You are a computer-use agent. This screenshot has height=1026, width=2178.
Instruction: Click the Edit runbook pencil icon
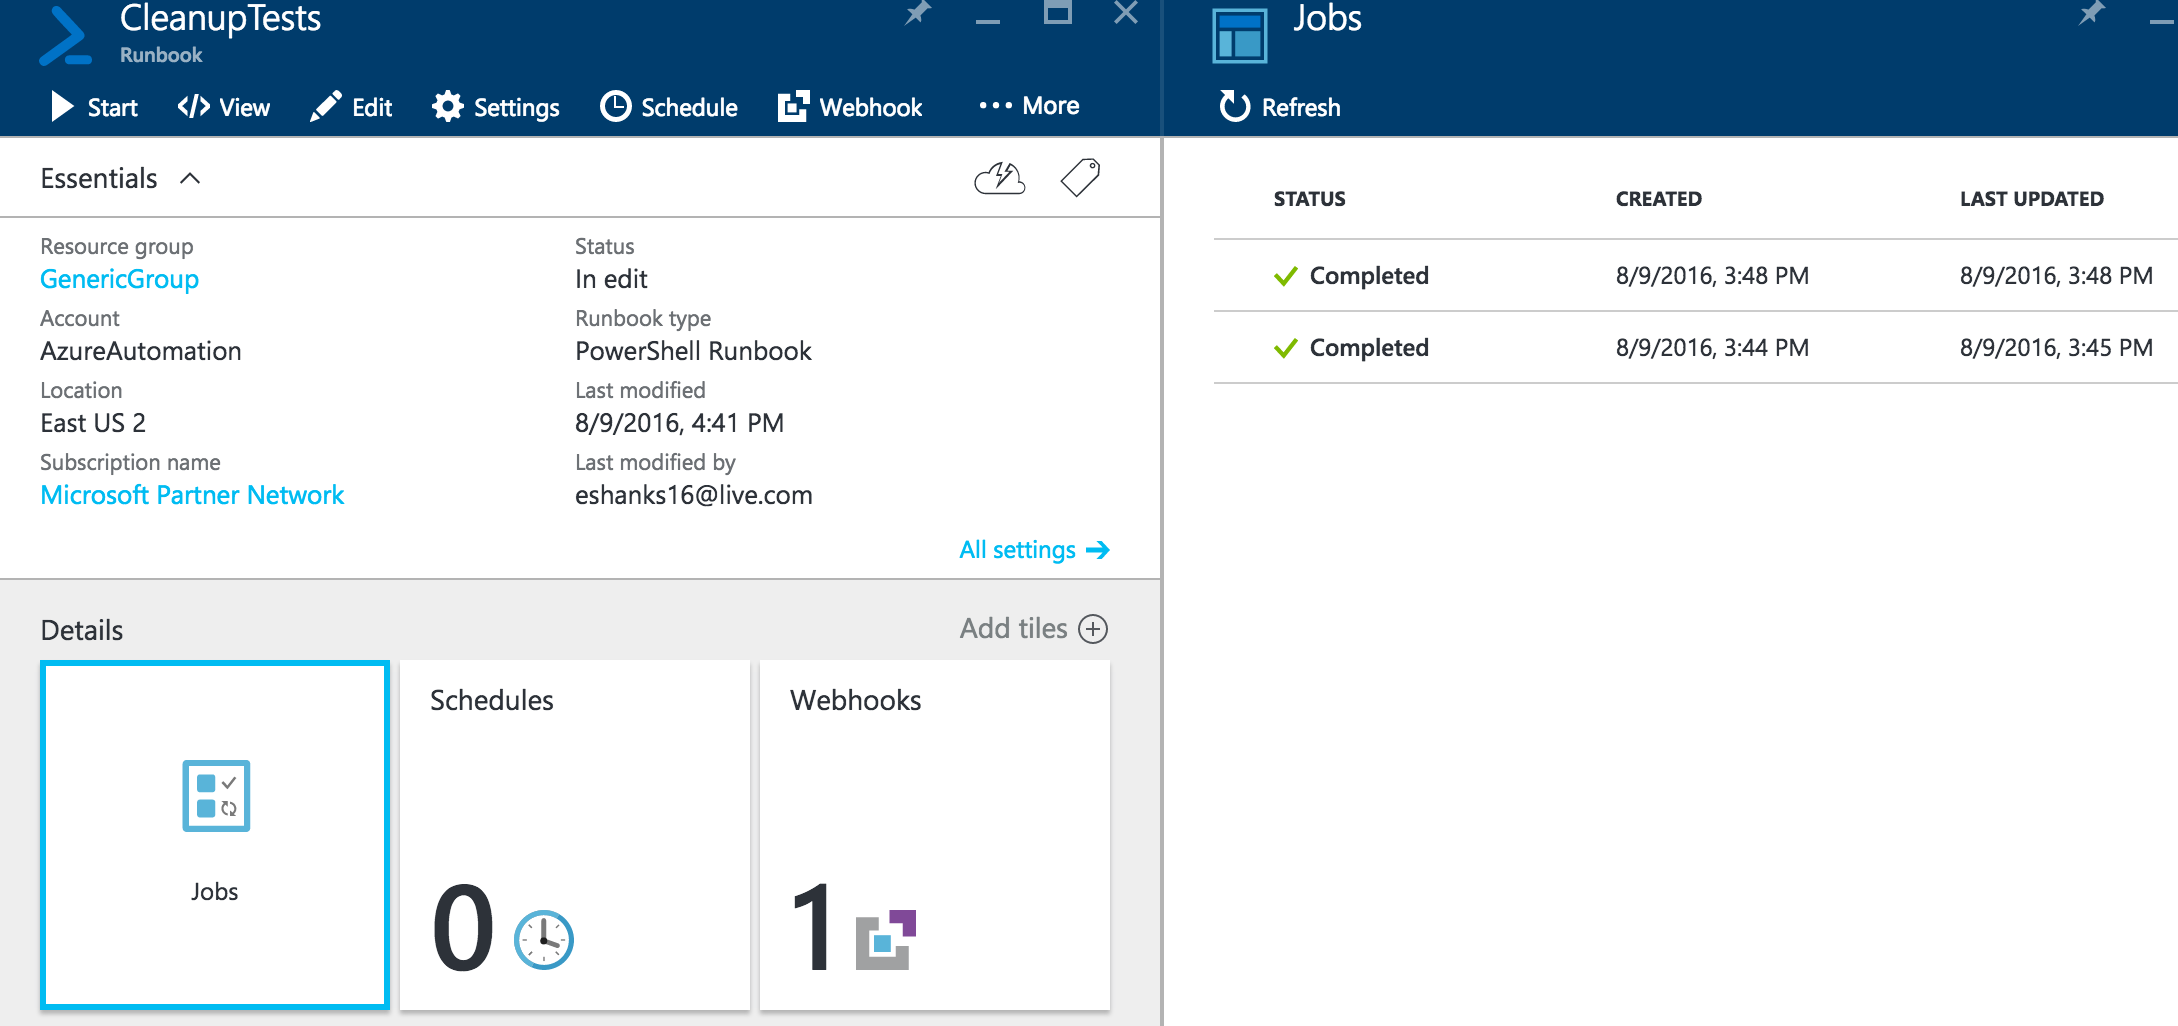[x=325, y=107]
